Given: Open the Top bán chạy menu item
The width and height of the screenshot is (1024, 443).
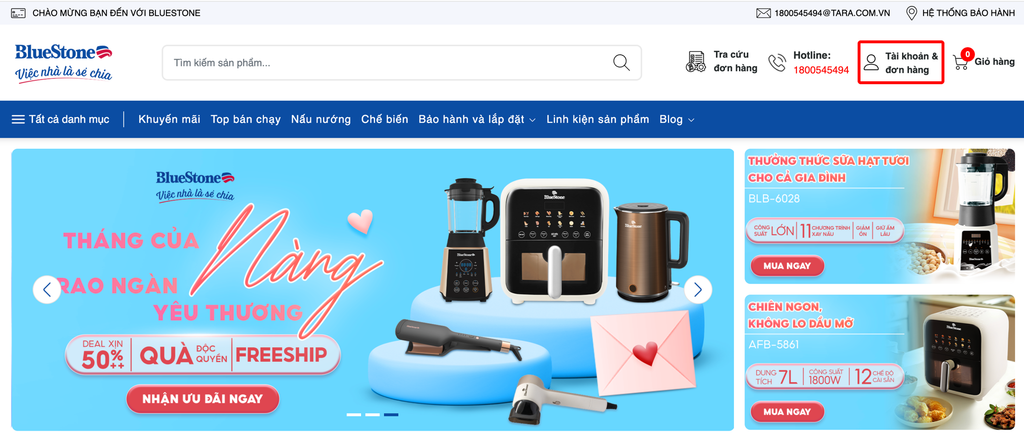Looking at the screenshot, I should coord(246,119).
